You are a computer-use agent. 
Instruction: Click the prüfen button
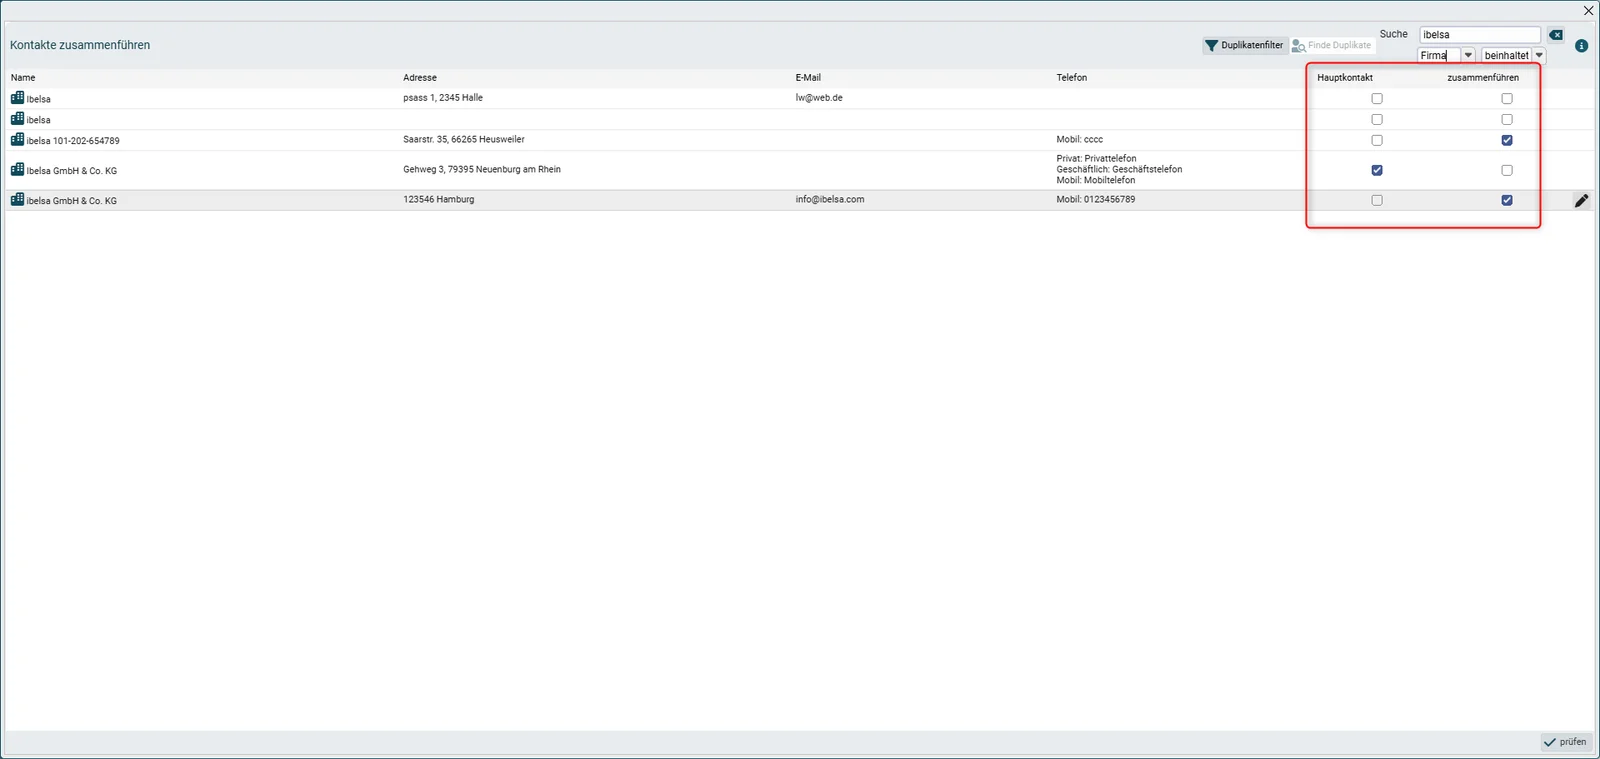1565,742
